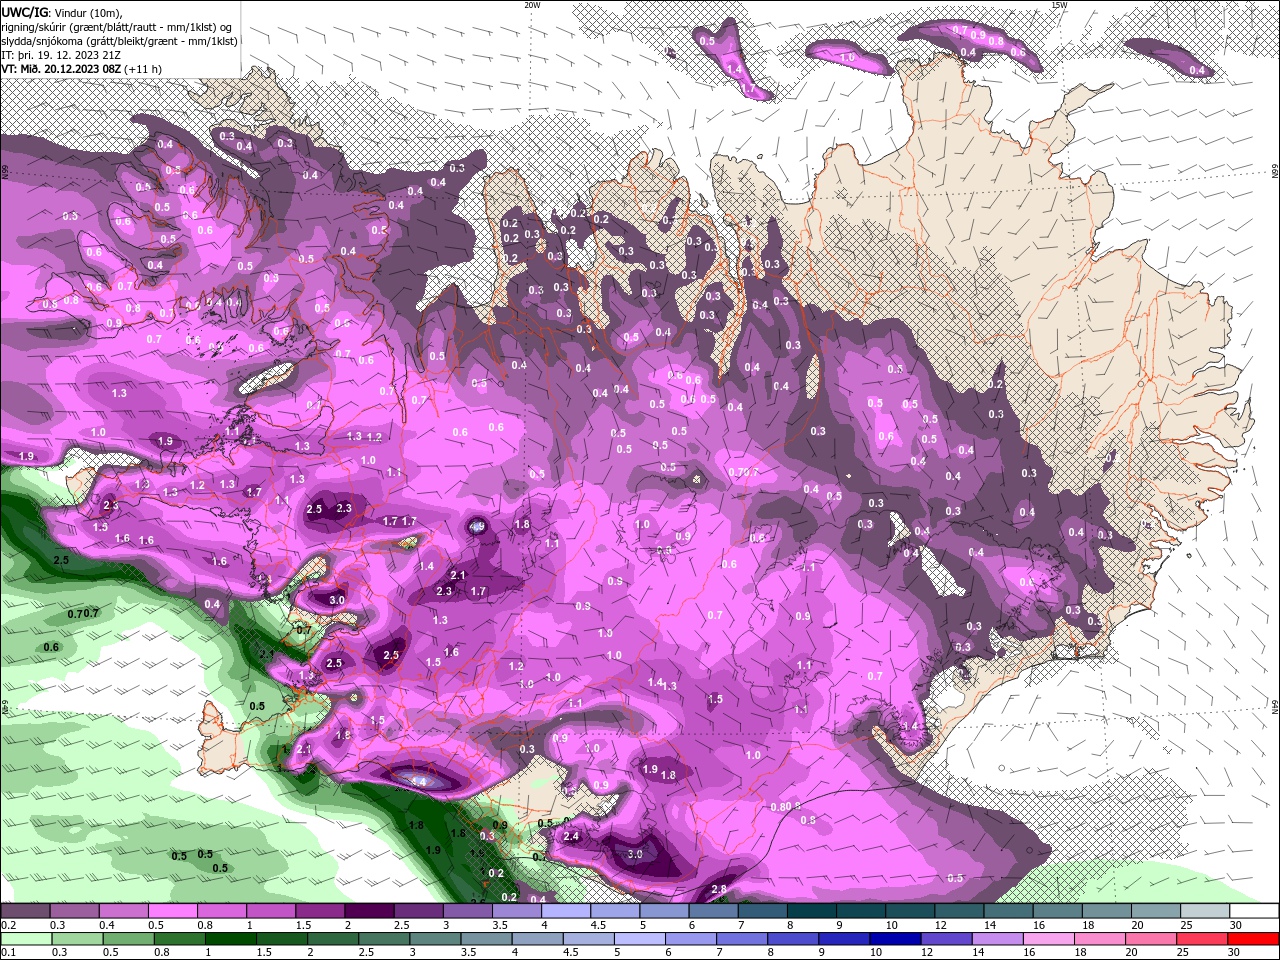
Task: Click the snow legend swatch between 0.2 and 0.3
Action: [x=25, y=911]
